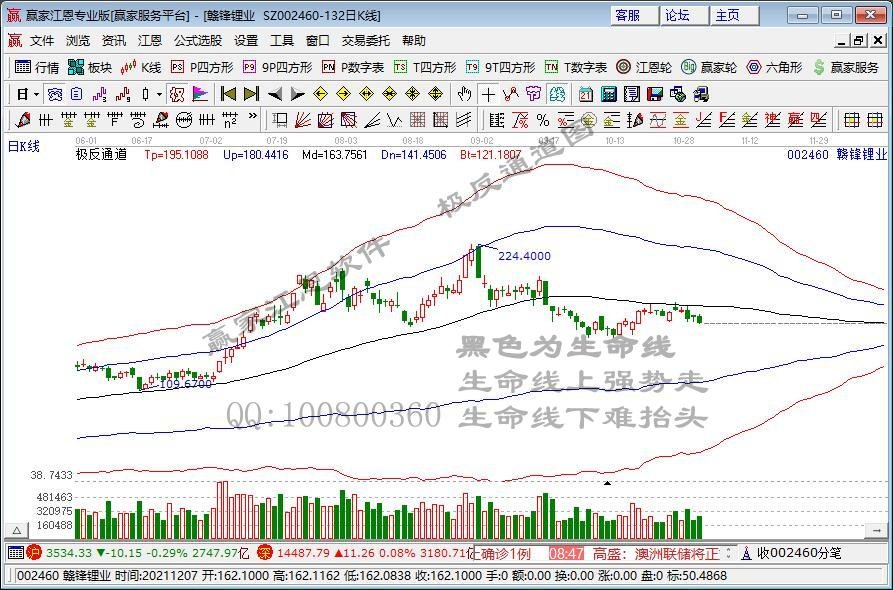Select the red step-line 9 icon
Image resolution: width=893 pixels, height=590 pixels.
click(x=122, y=94)
